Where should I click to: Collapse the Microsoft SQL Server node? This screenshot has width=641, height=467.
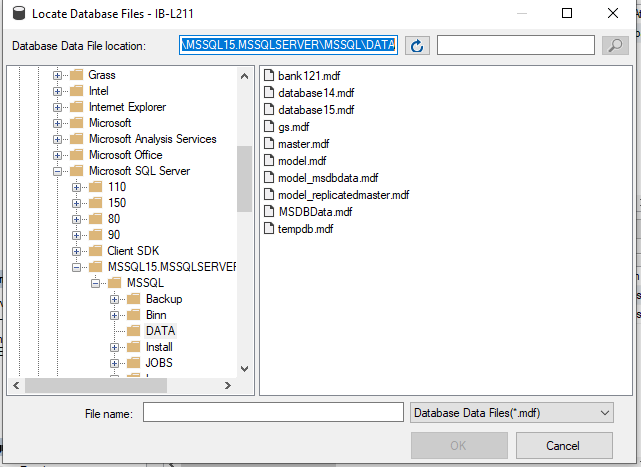[x=58, y=171]
